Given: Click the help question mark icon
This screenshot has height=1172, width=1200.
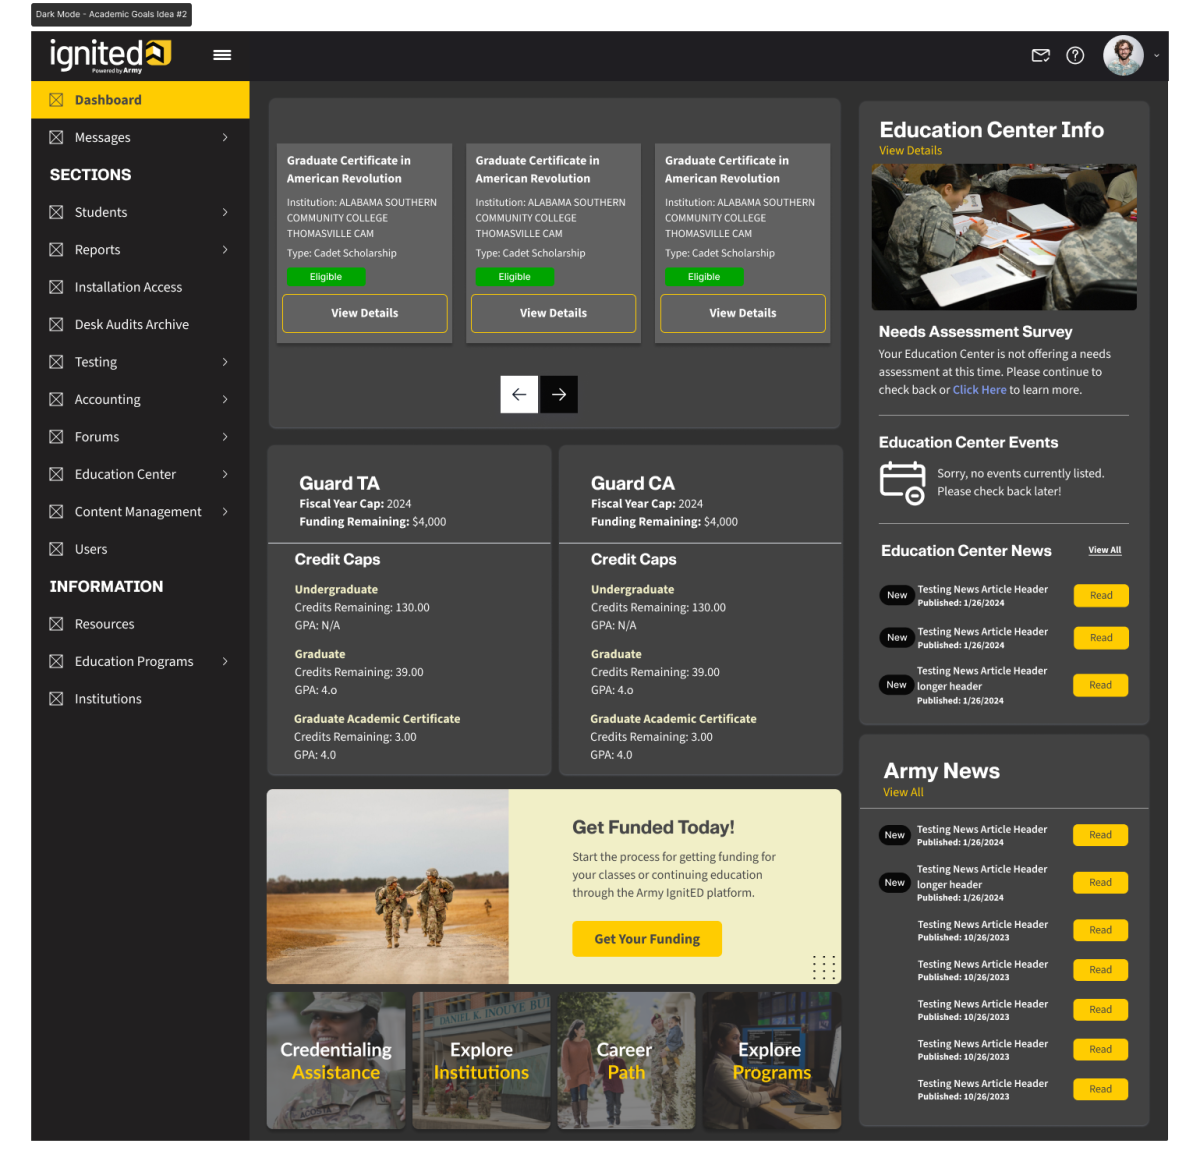Looking at the screenshot, I should [x=1075, y=56].
